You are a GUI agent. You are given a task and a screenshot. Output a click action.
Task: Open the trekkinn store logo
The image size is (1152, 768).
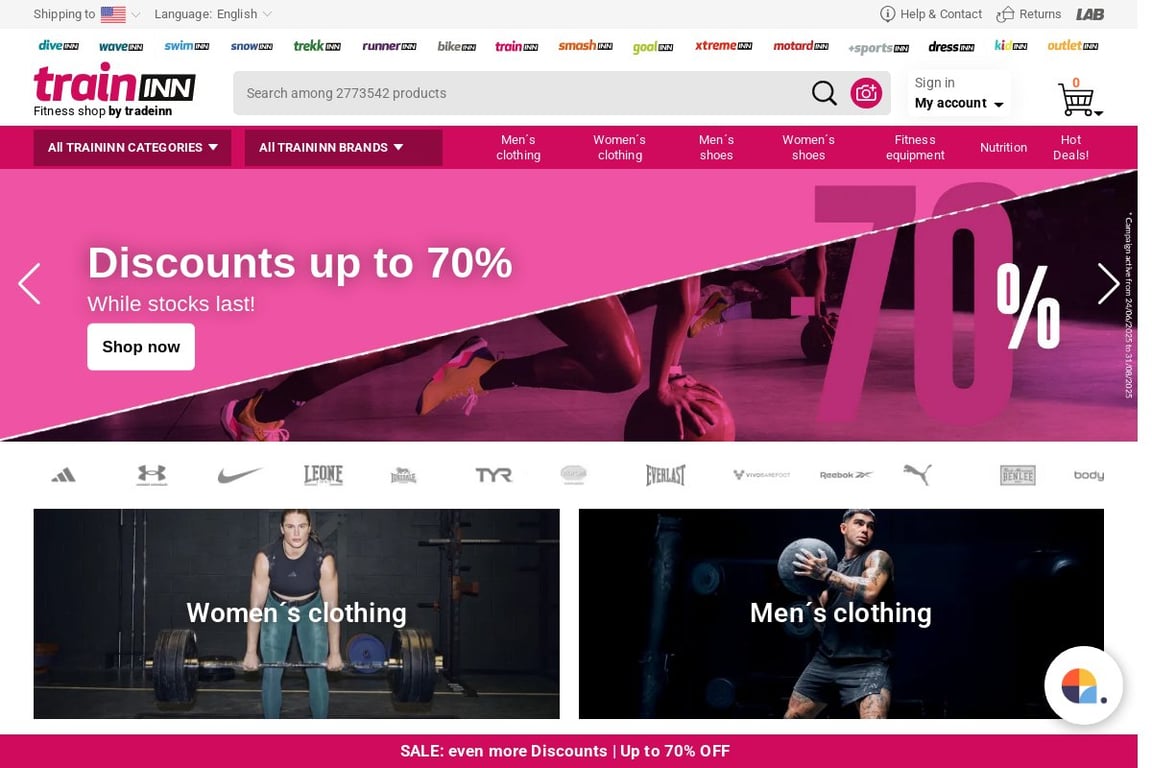317,46
